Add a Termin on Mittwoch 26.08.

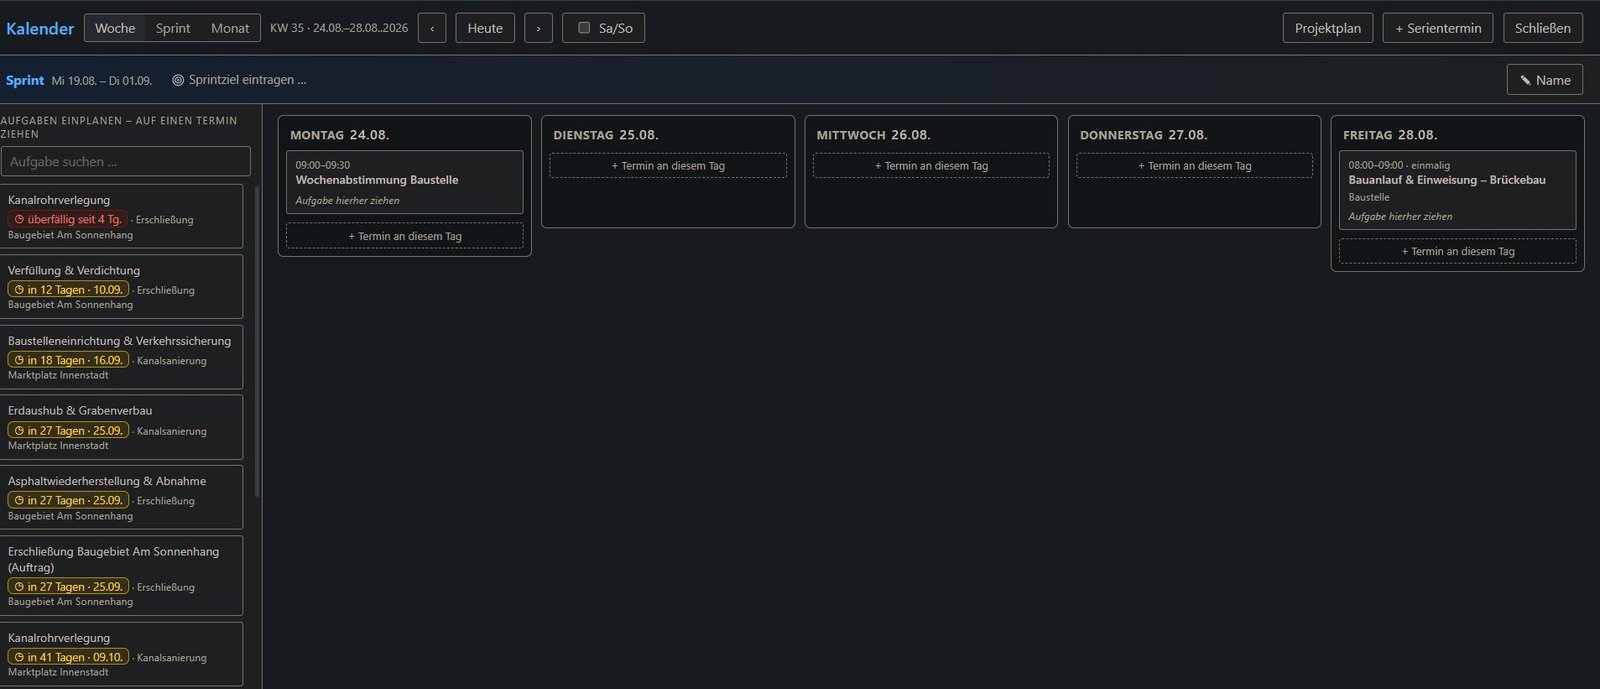[931, 166]
